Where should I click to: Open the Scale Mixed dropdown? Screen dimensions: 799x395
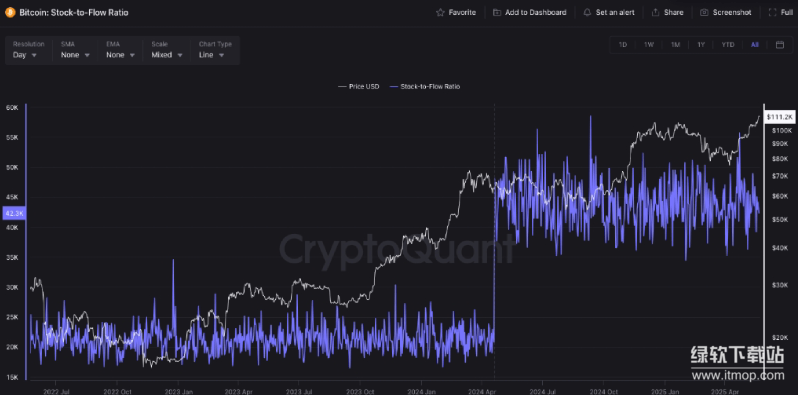coord(167,50)
